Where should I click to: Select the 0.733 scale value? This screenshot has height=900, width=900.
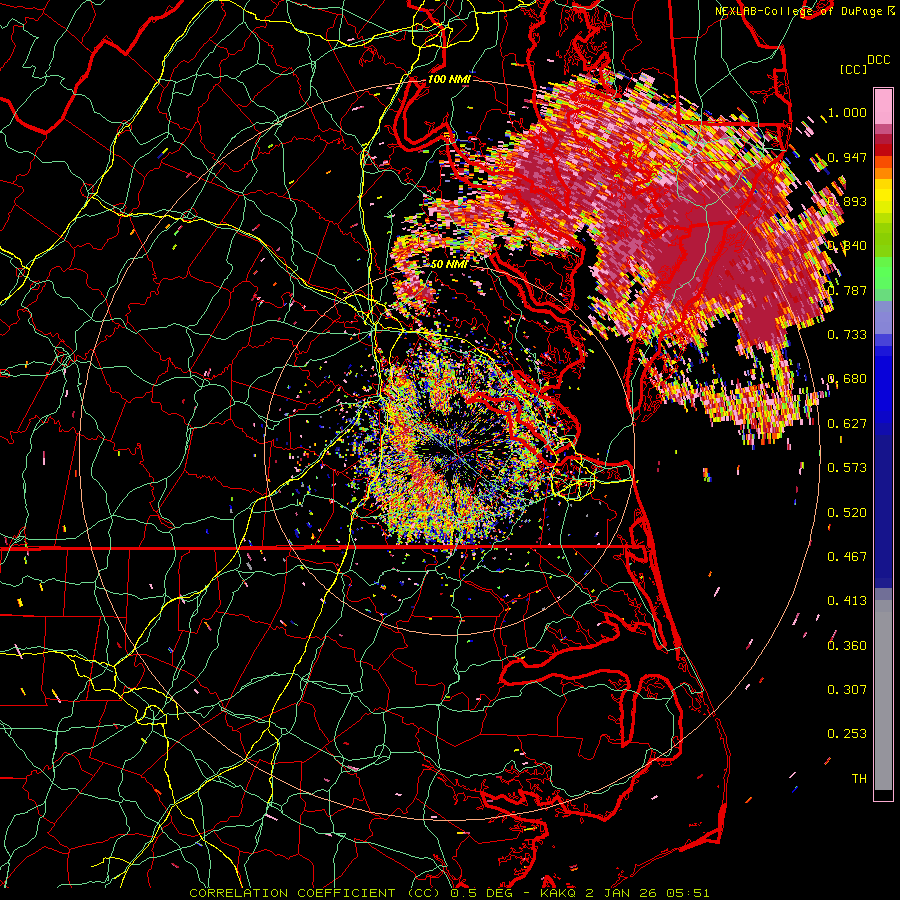click(x=847, y=335)
